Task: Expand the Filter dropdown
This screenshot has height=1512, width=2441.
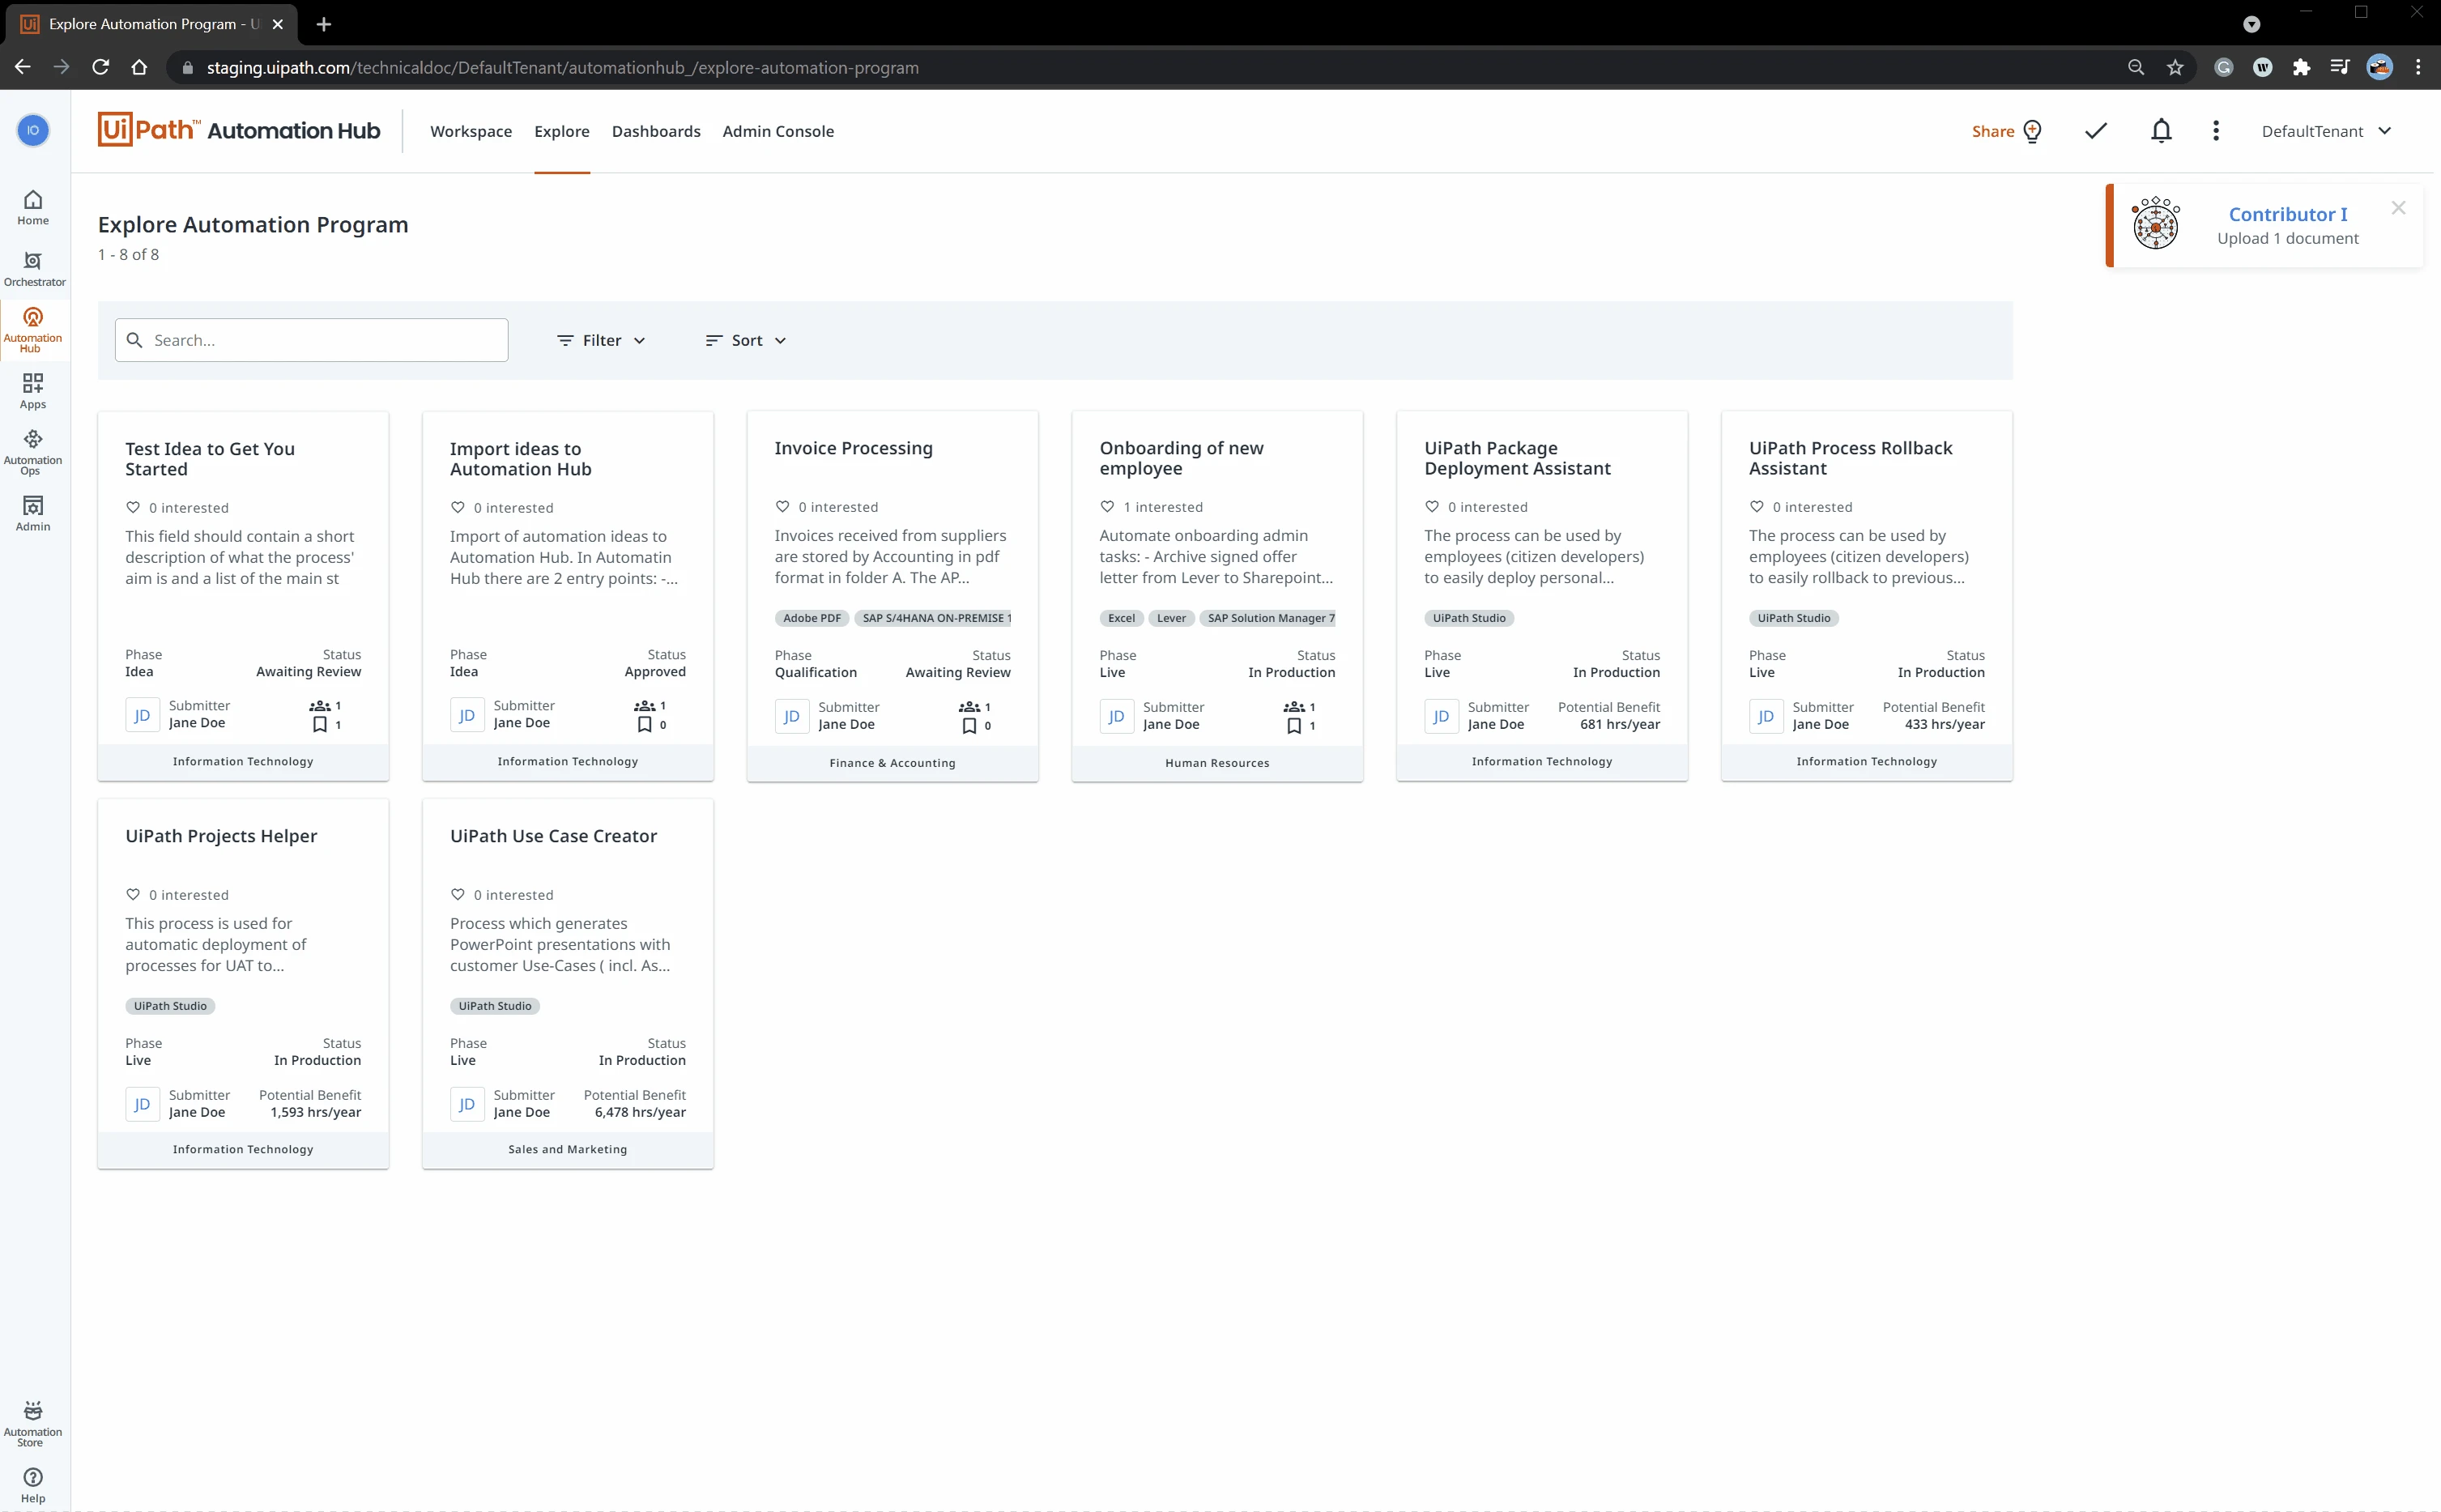Action: [601, 340]
